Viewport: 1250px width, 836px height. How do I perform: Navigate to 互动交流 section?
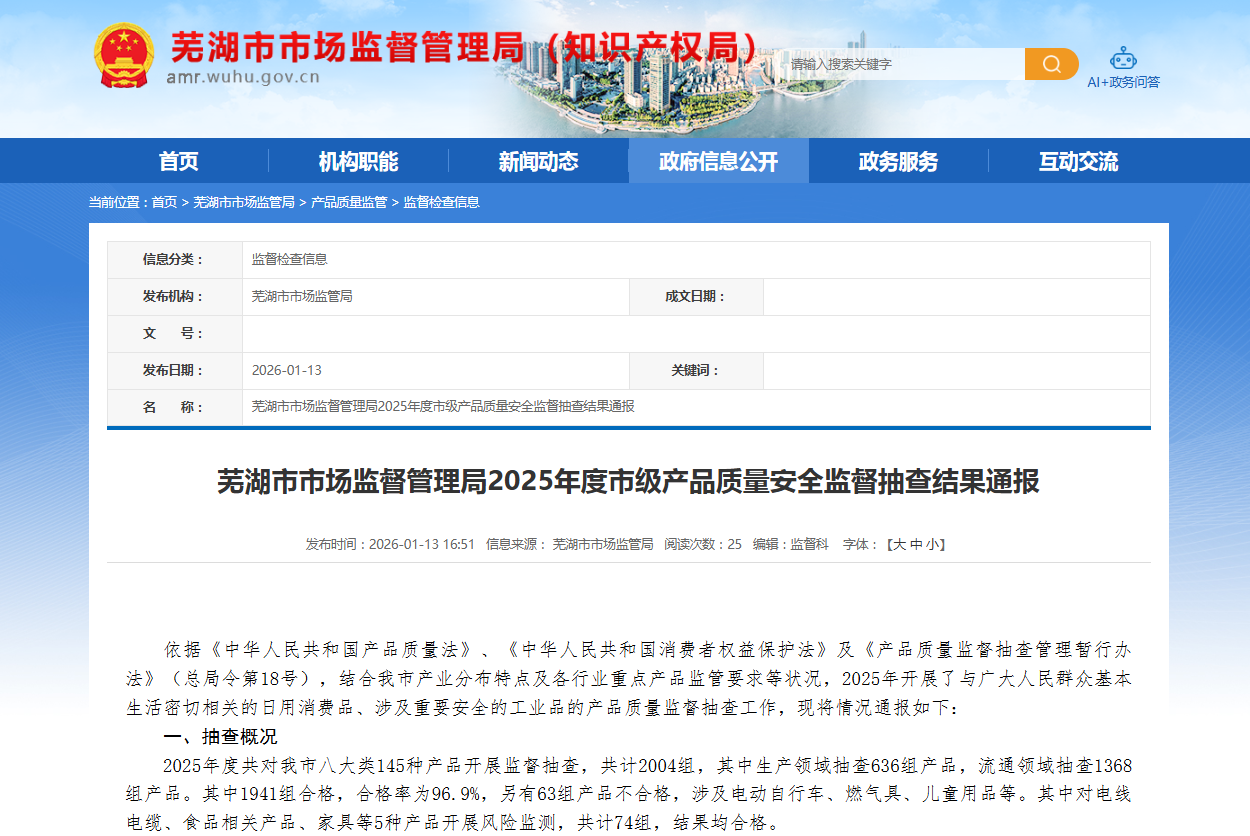coord(1078,161)
